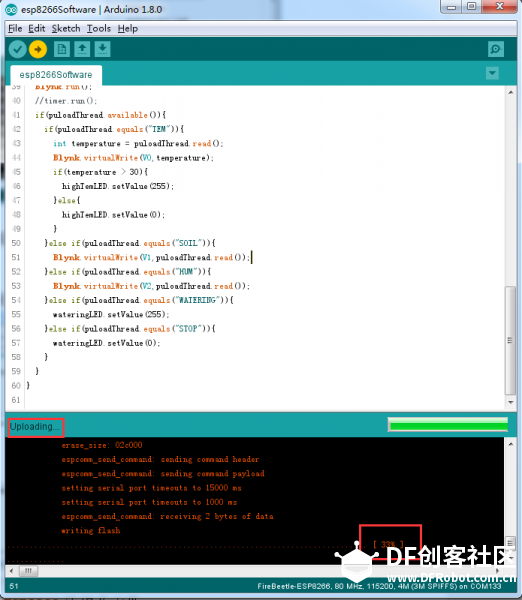The height and width of the screenshot is (600, 522).
Task: Click console line 'sending command header'
Action: pos(160,459)
